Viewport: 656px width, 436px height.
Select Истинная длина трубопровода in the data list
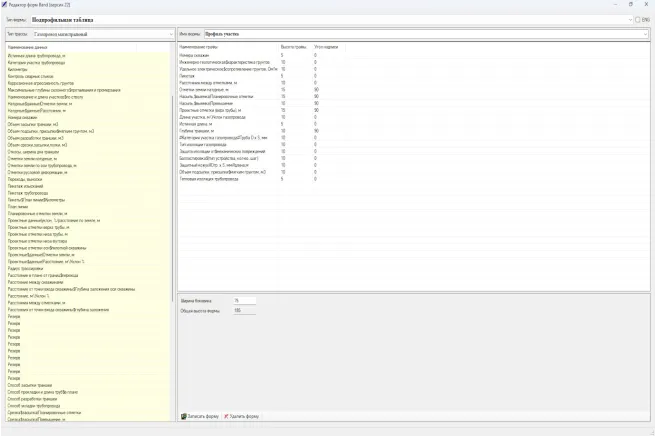[x=42, y=55]
